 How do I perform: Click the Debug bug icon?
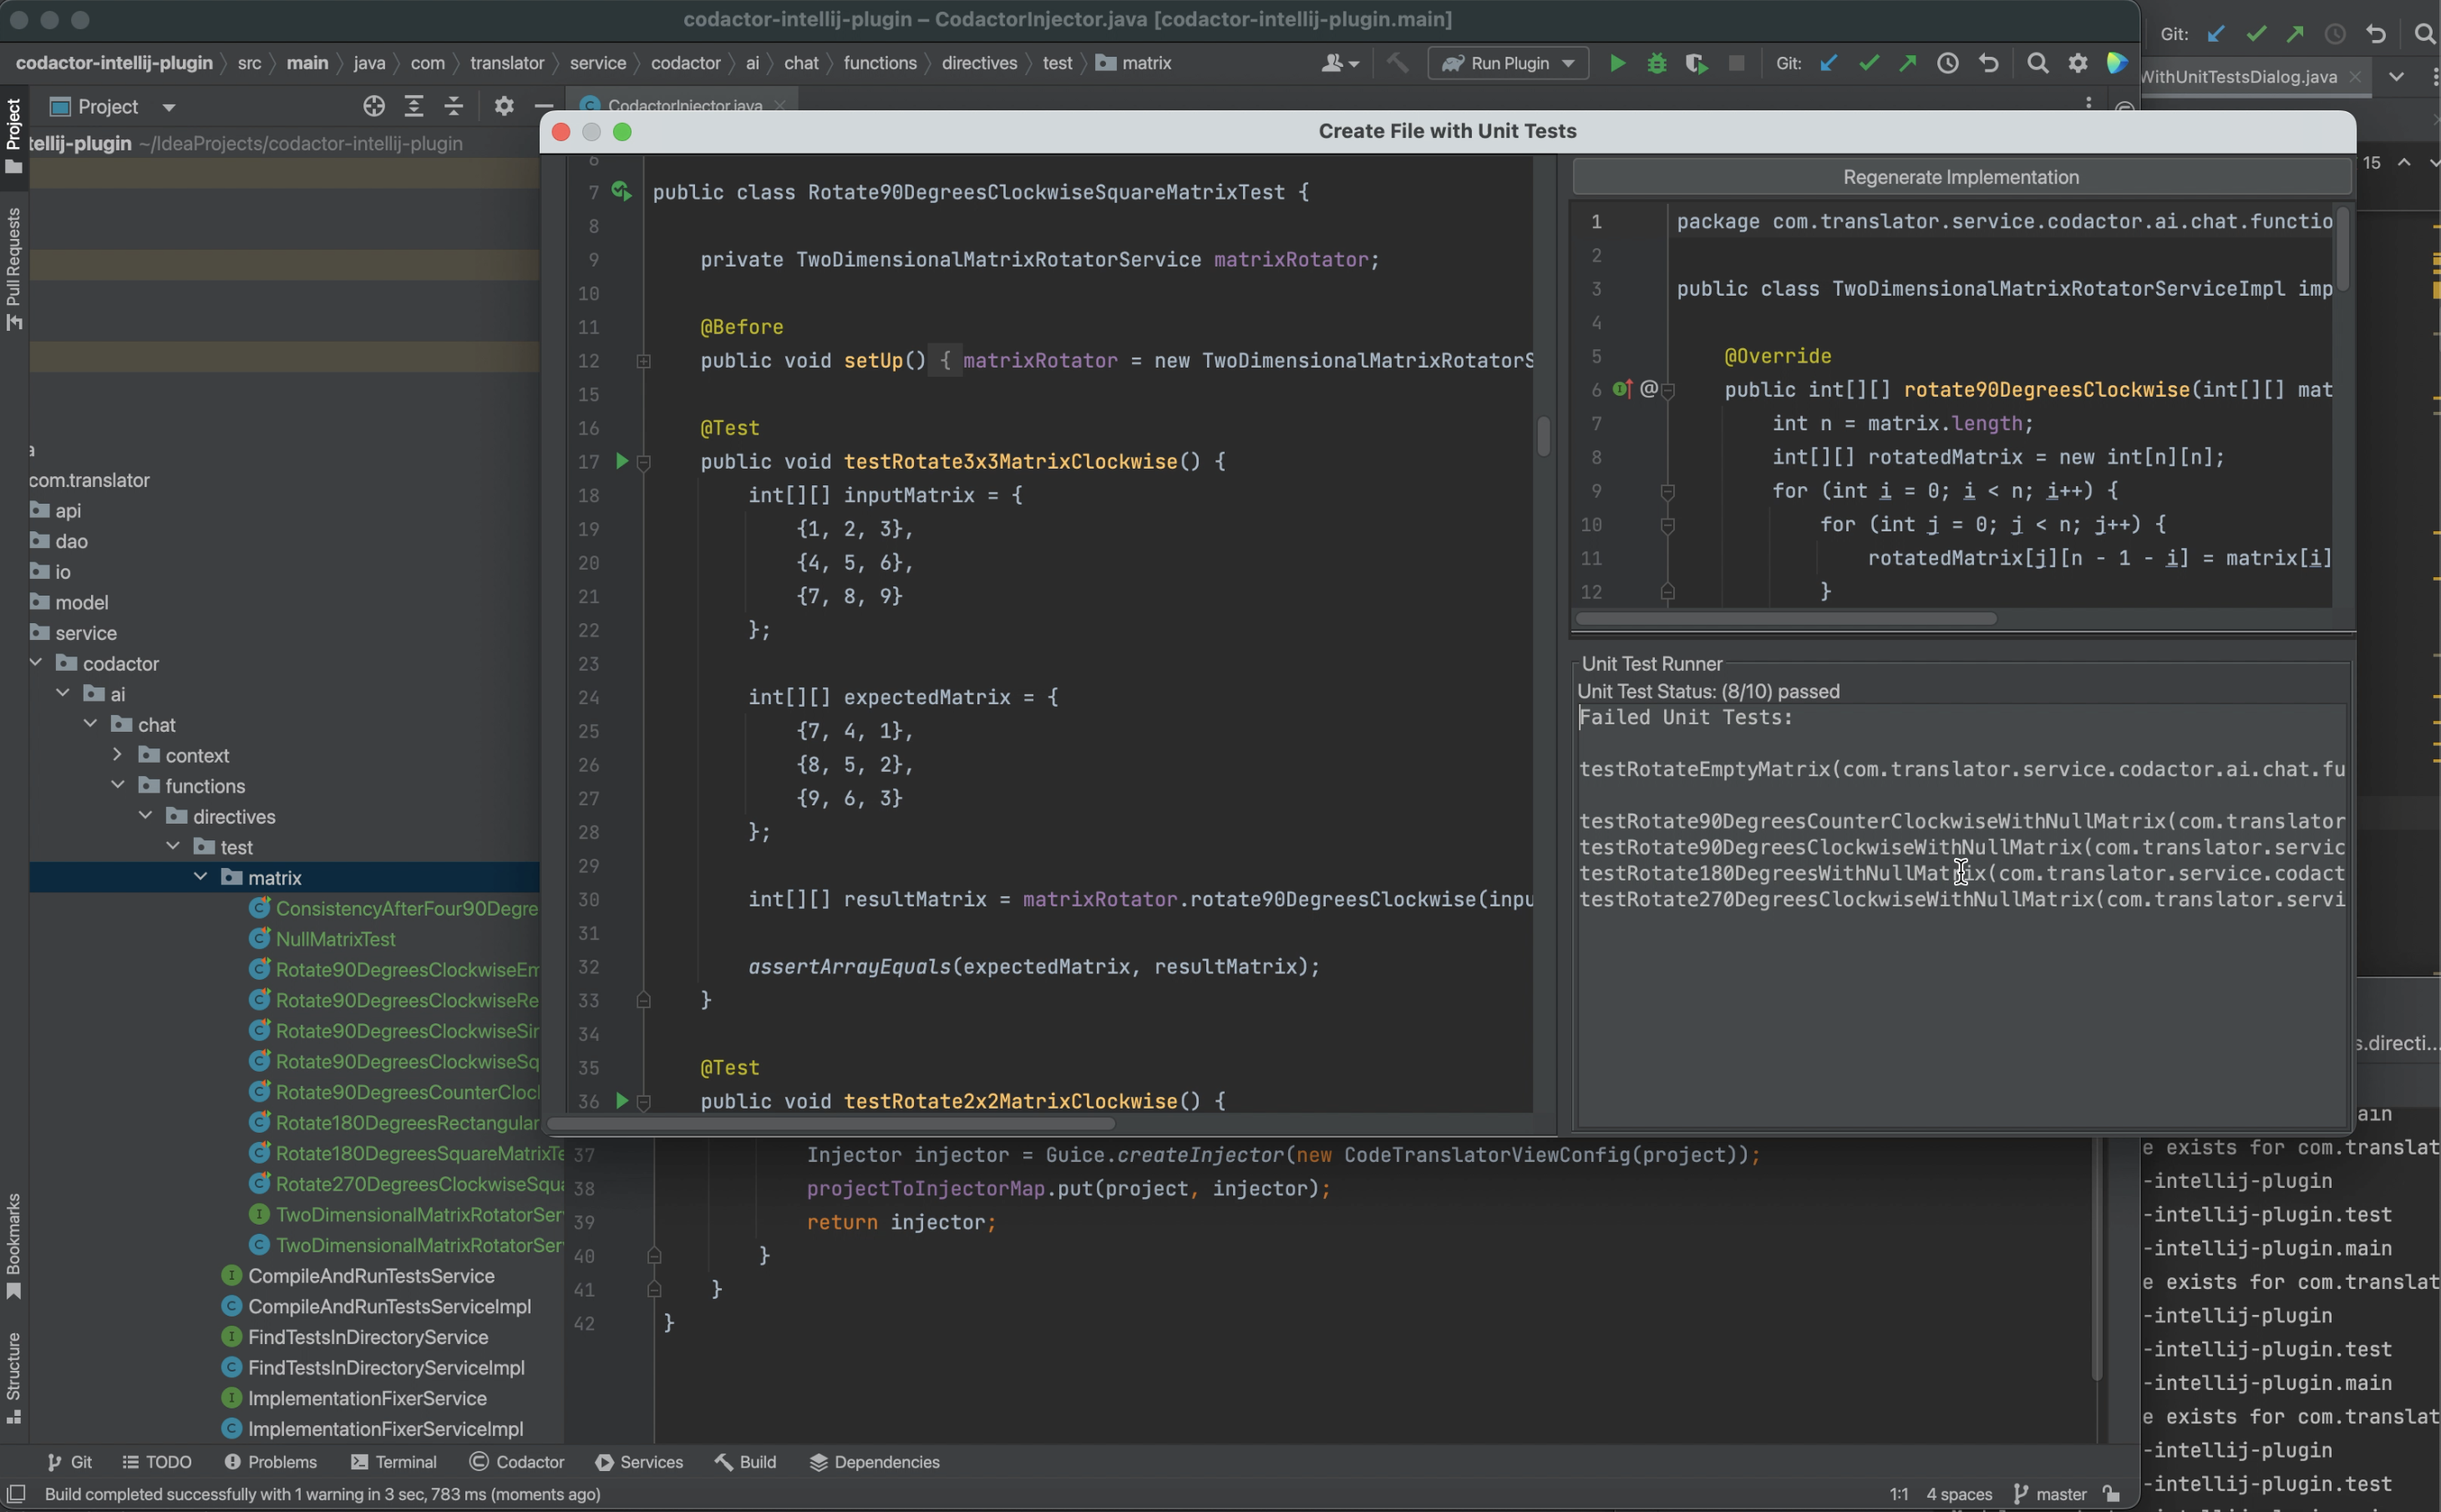(x=1656, y=63)
